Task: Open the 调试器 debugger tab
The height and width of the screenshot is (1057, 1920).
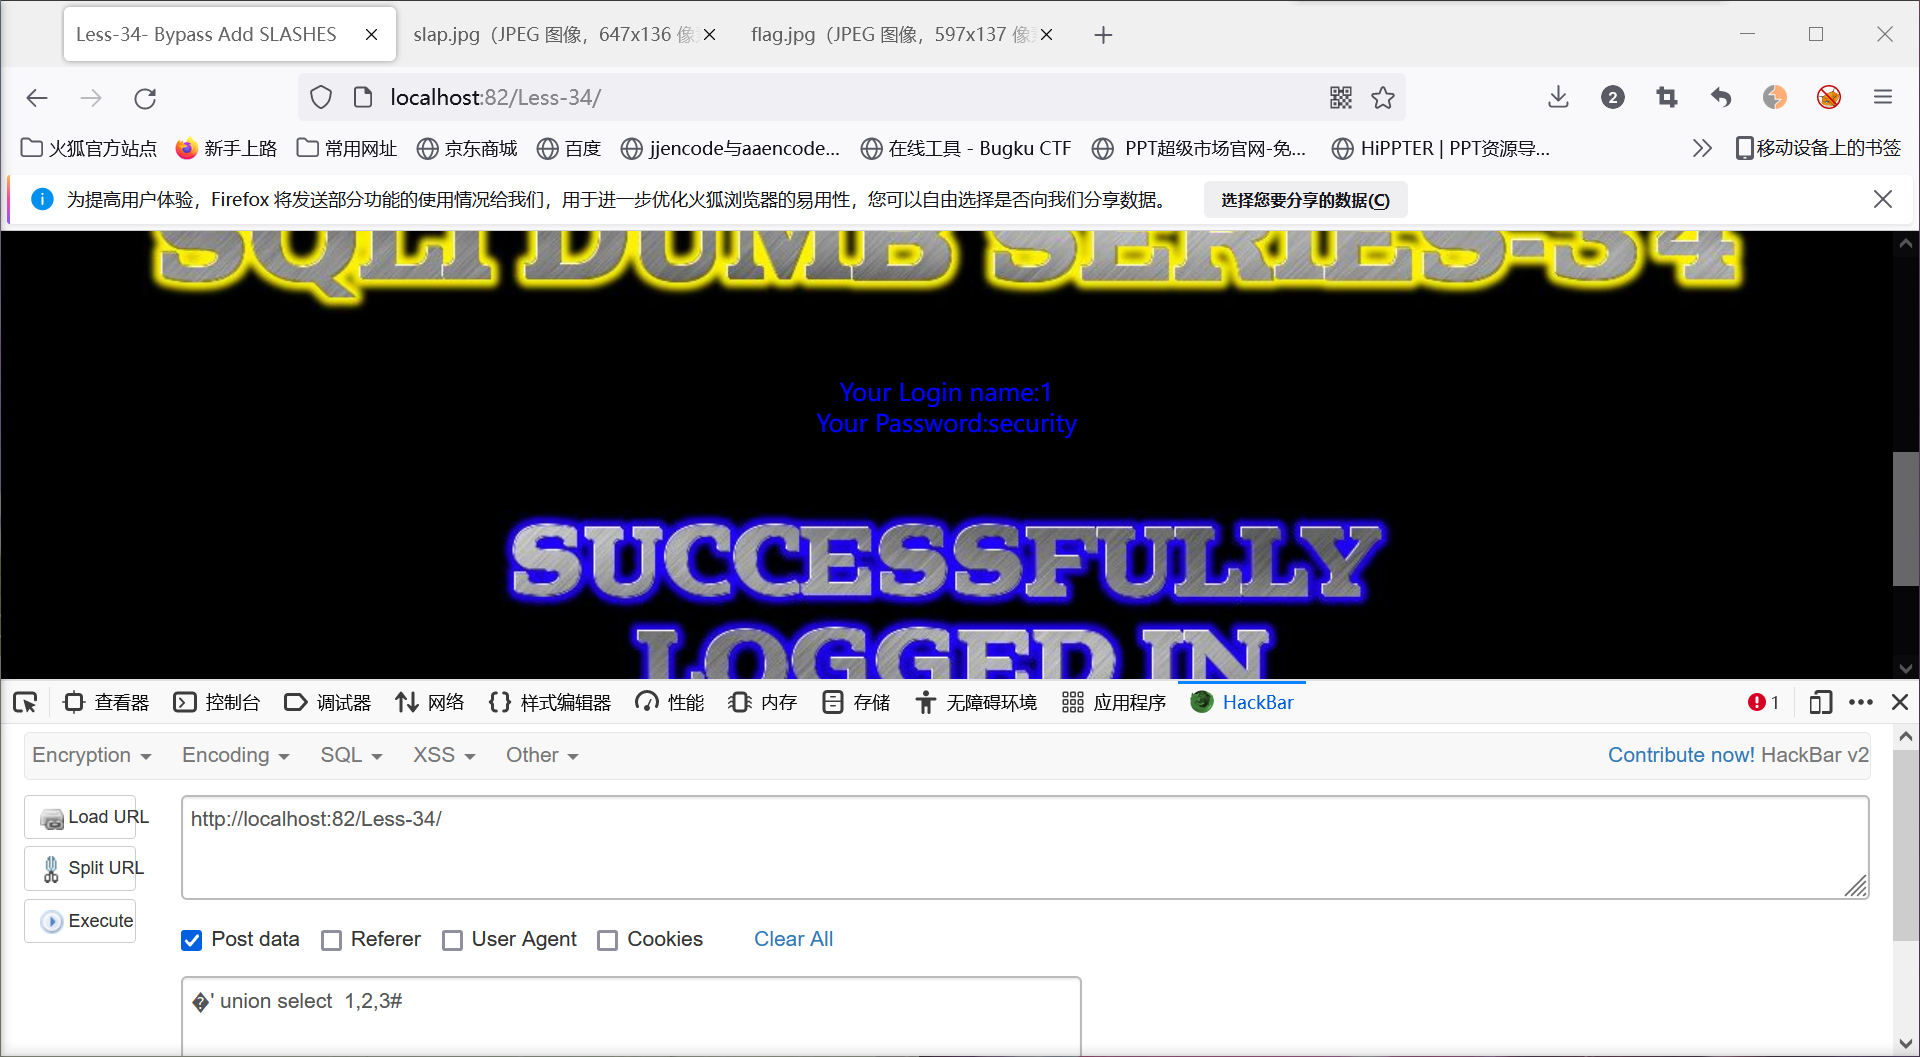Action: [x=328, y=702]
